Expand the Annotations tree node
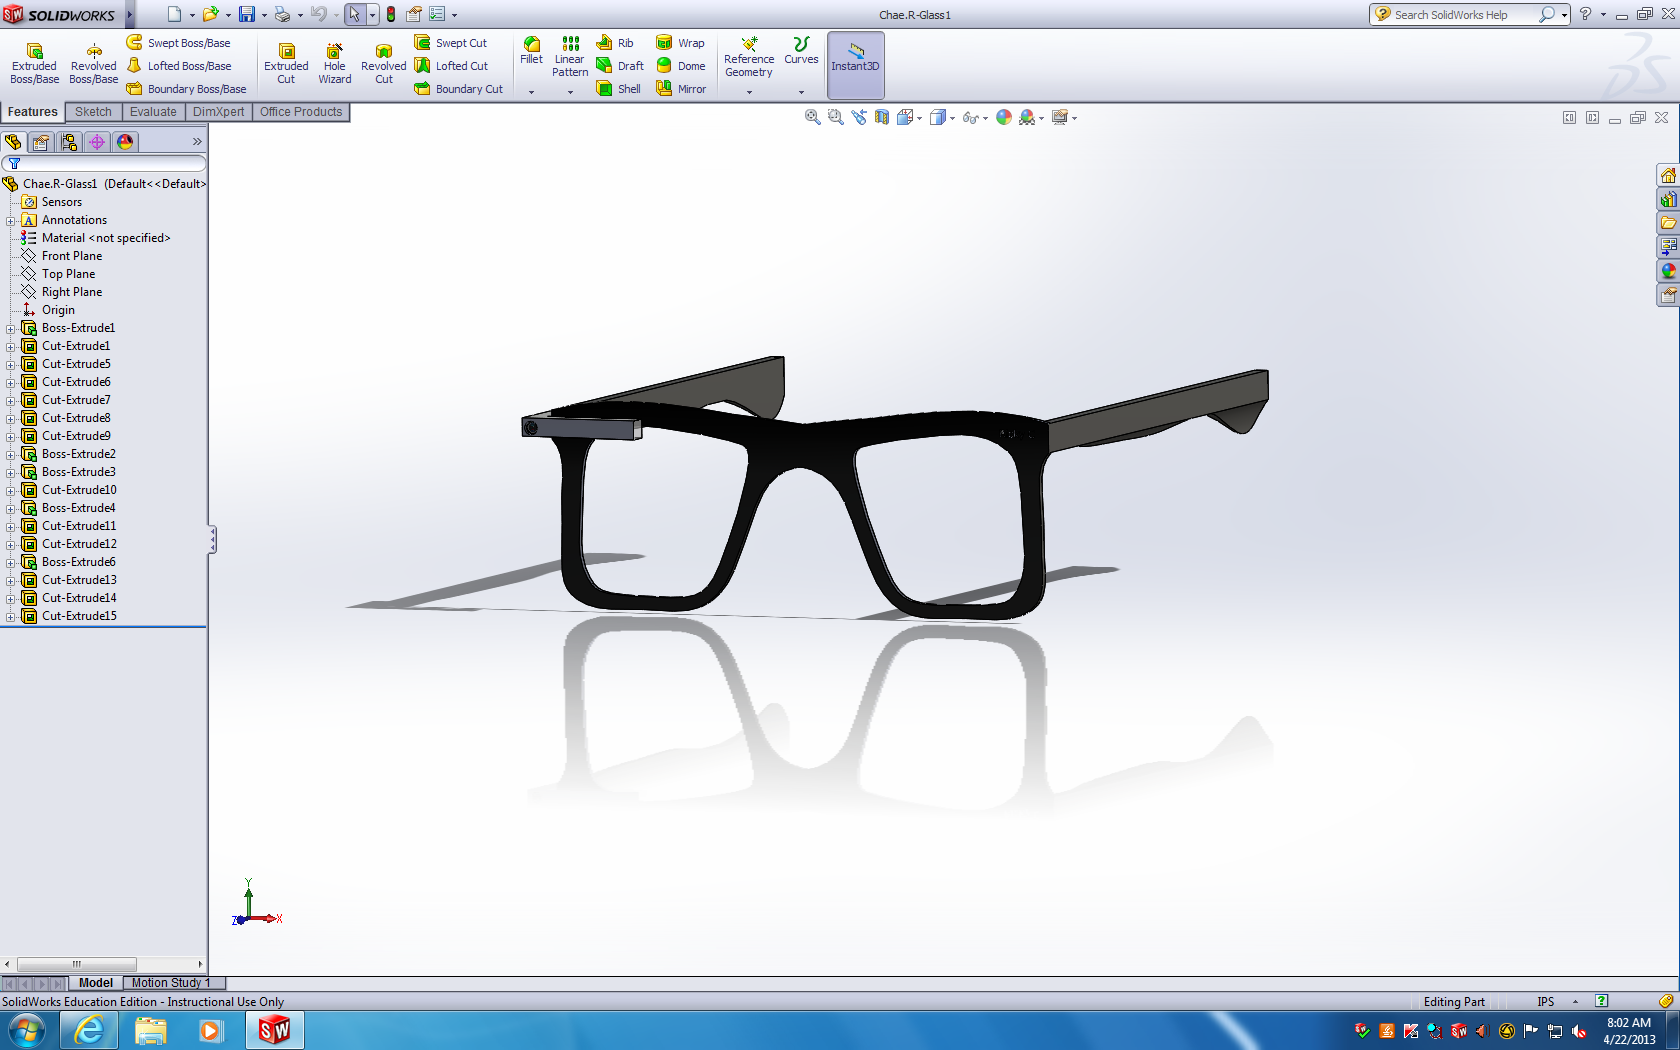This screenshot has width=1680, height=1050. [11, 221]
